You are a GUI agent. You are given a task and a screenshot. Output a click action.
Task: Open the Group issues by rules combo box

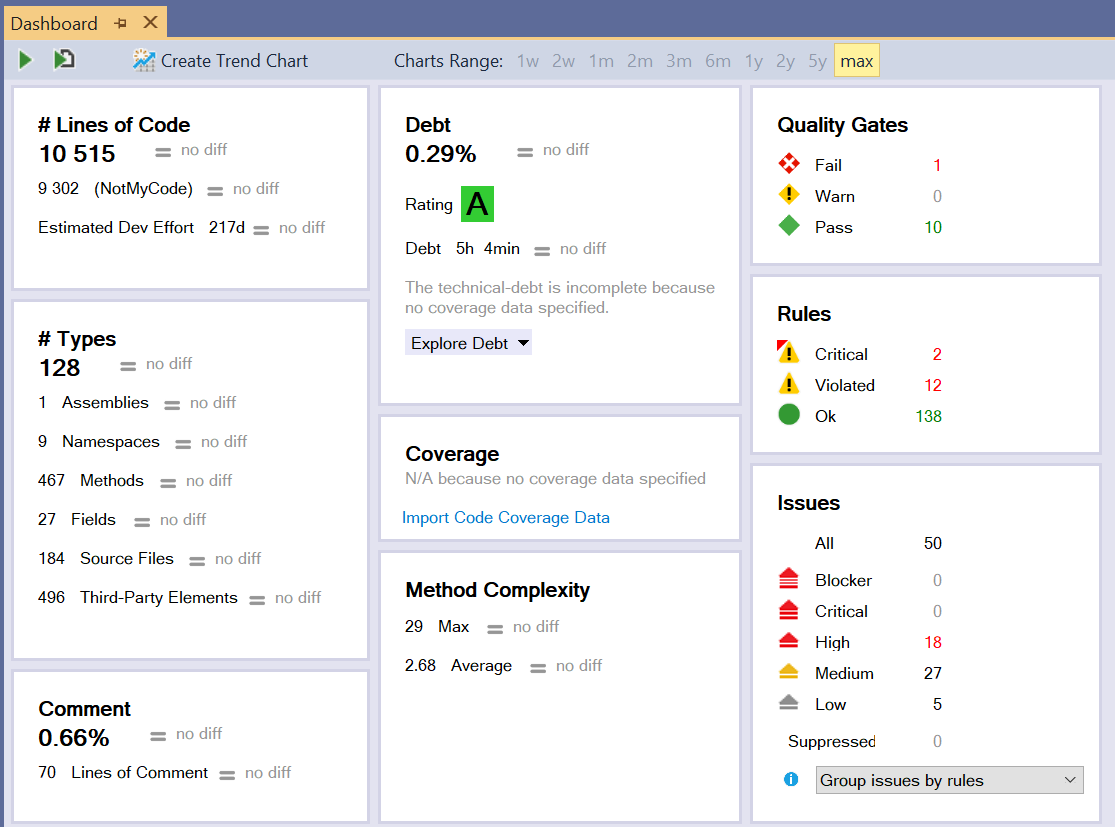[948, 780]
